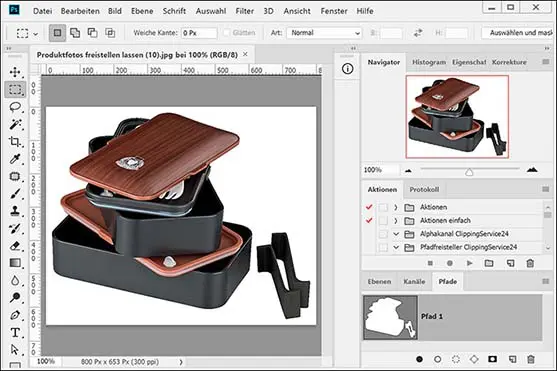
Task: Switch to the Histogram tab
Action: point(429,62)
